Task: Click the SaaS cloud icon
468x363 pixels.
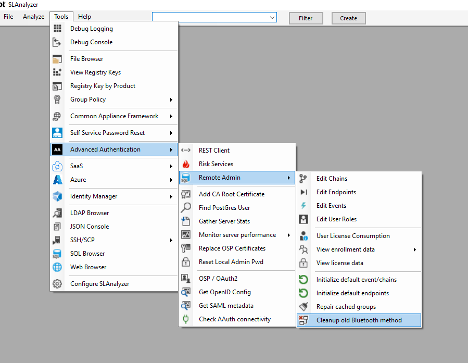Action: (57, 166)
